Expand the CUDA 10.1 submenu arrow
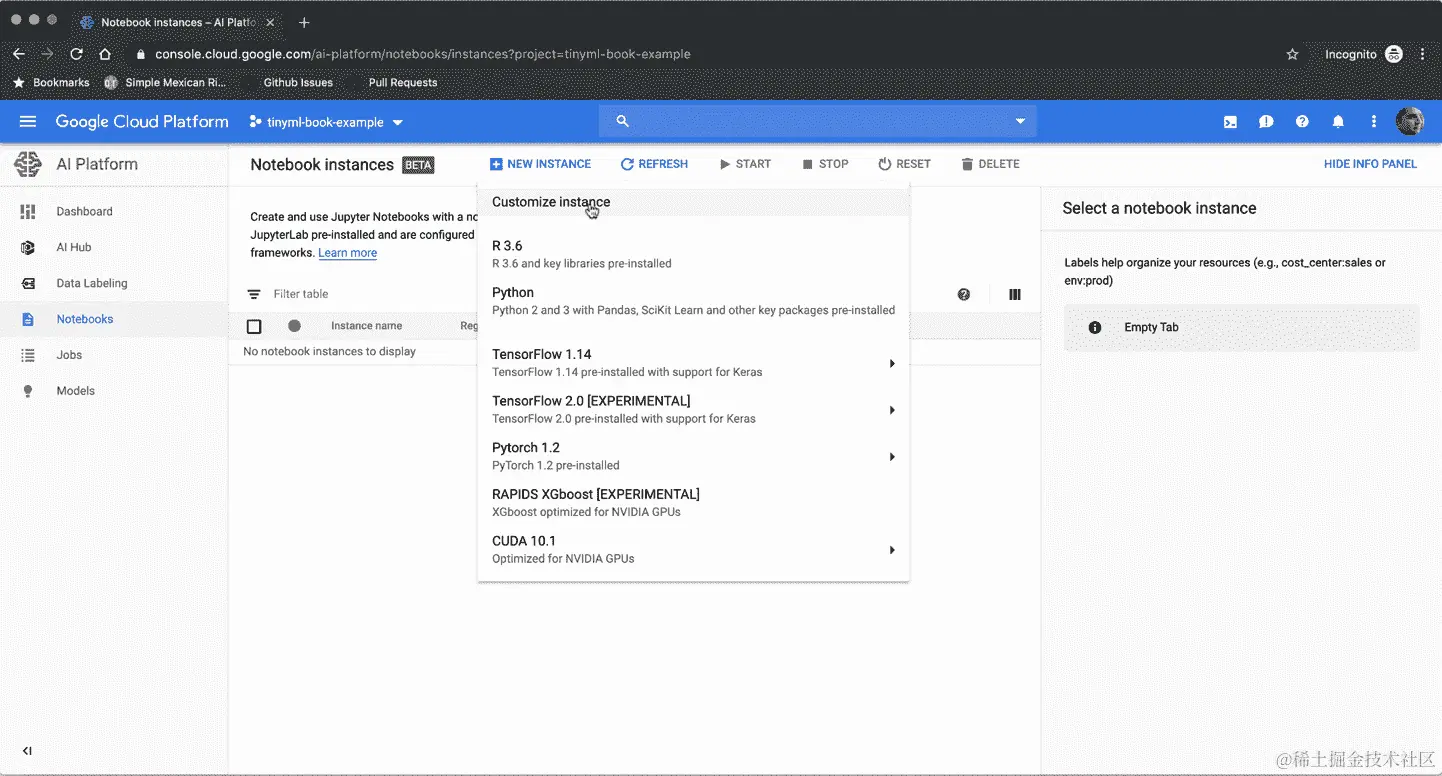The width and height of the screenshot is (1442, 776). coord(892,550)
